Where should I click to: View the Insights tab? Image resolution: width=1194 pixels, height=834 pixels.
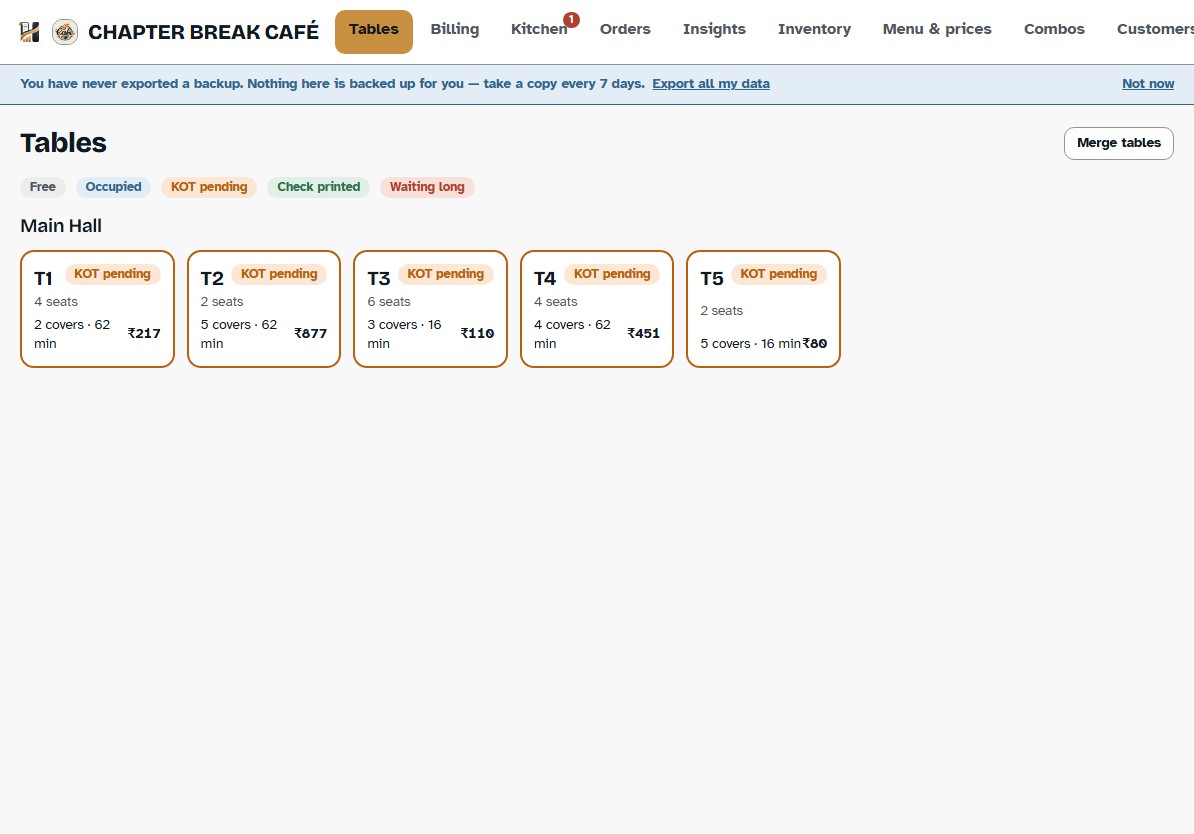pos(714,30)
